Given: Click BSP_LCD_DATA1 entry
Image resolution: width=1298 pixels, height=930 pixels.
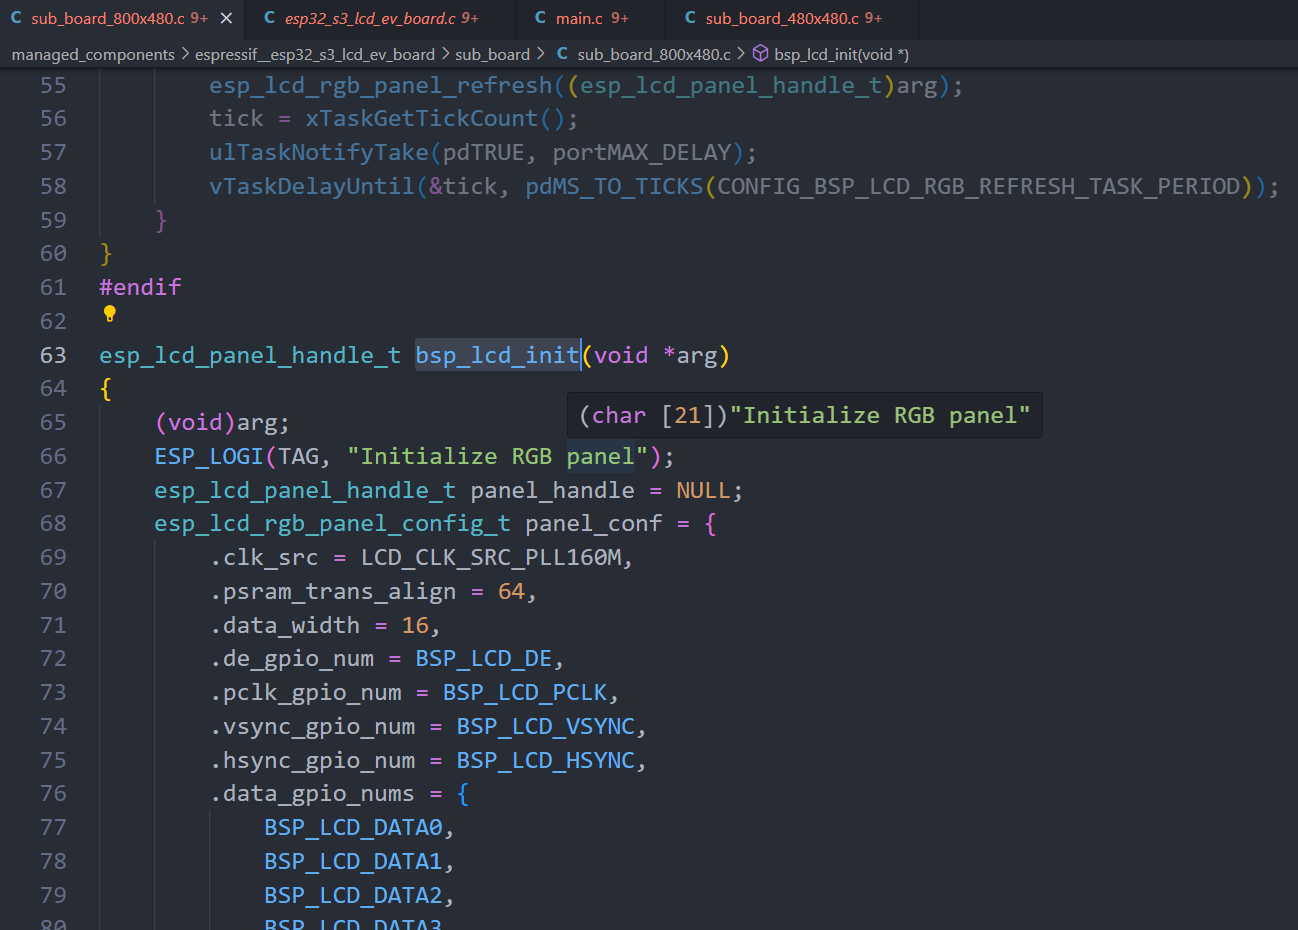Looking at the screenshot, I should [x=353, y=861].
